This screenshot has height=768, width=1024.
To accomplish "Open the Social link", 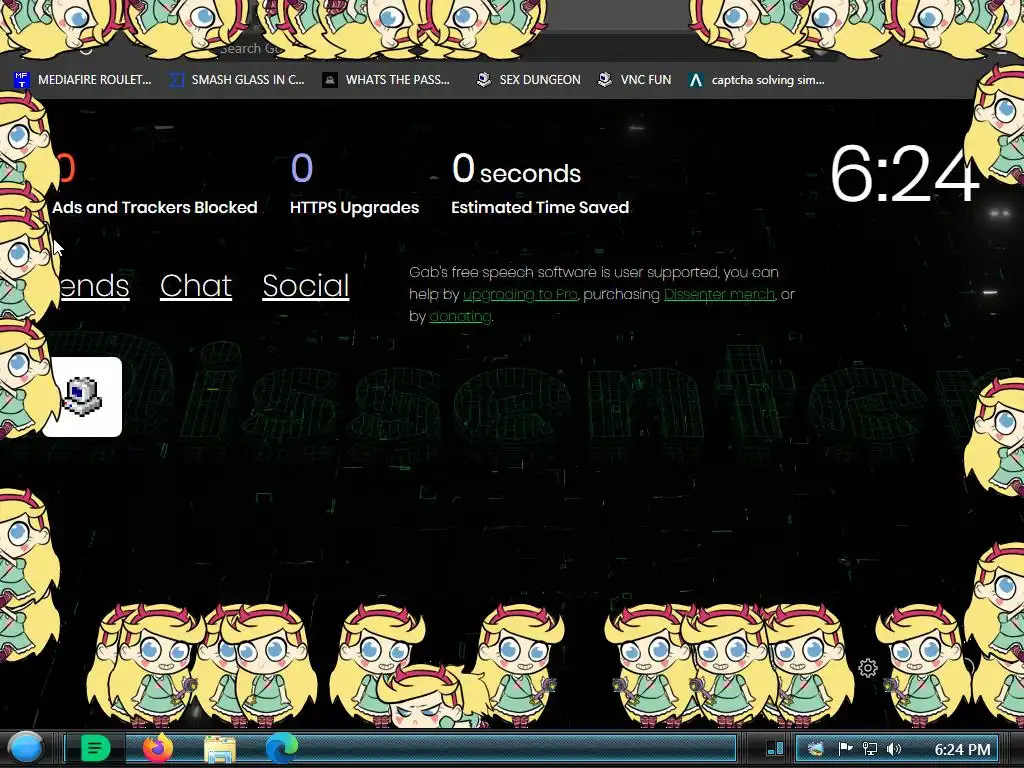I will (306, 285).
